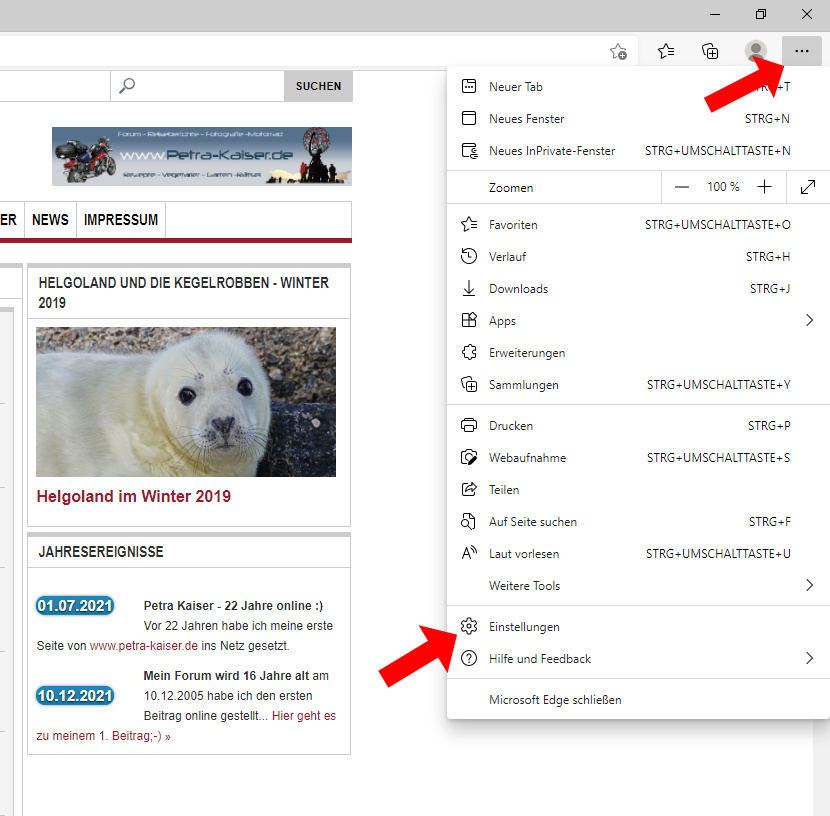The height and width of the screenshot is (816, 830).
Task: Expand the Apps submenu
Action: tap(809, 321)
